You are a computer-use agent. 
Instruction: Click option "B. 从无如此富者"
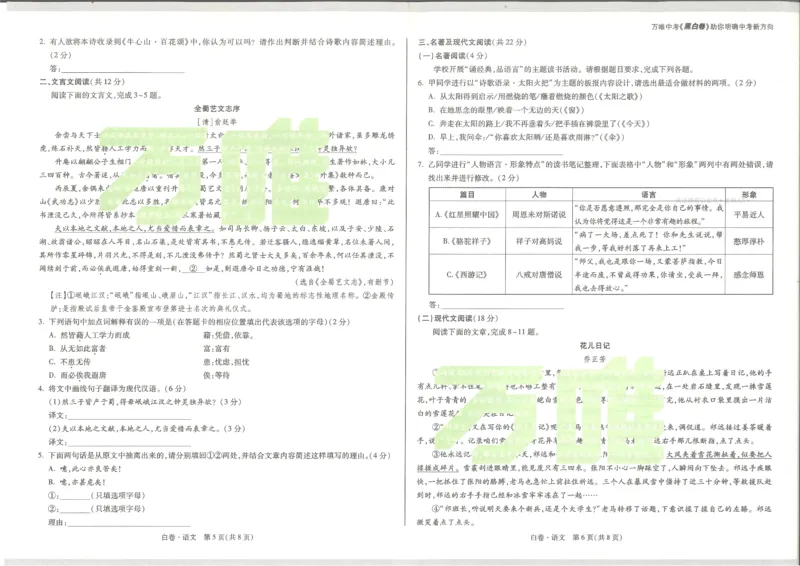coord(78,349)
